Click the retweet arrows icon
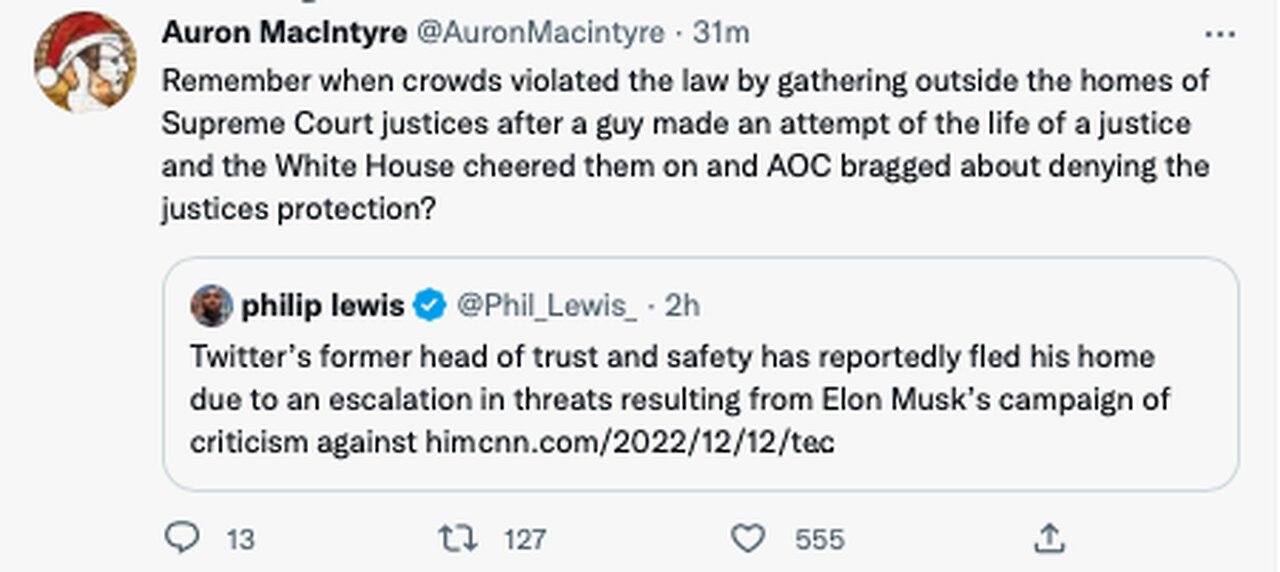The height and width of the screenshot is (572, 1280). click(x=457, y=540)
